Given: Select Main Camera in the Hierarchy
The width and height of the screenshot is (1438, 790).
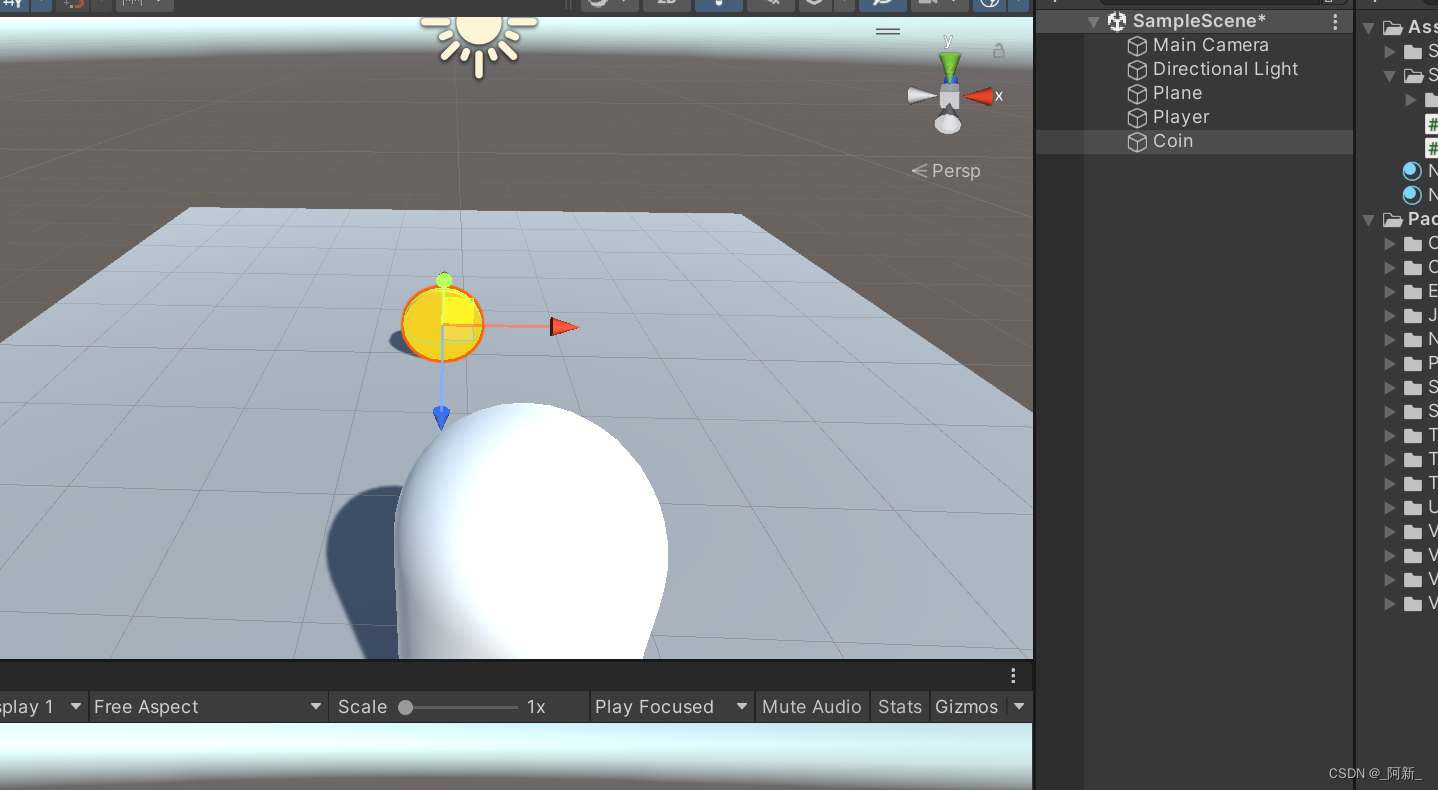Looking at the screenshot, I should tap(1210, 45).
